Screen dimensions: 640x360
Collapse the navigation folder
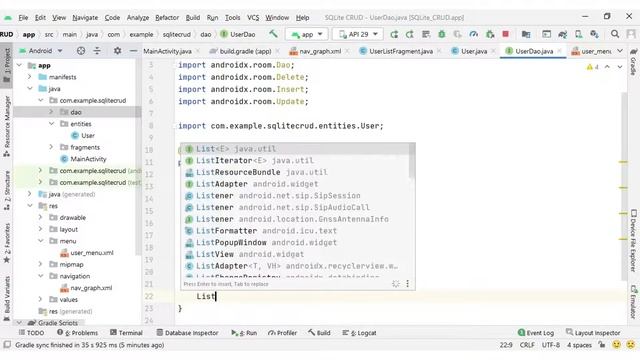point(40,276)
